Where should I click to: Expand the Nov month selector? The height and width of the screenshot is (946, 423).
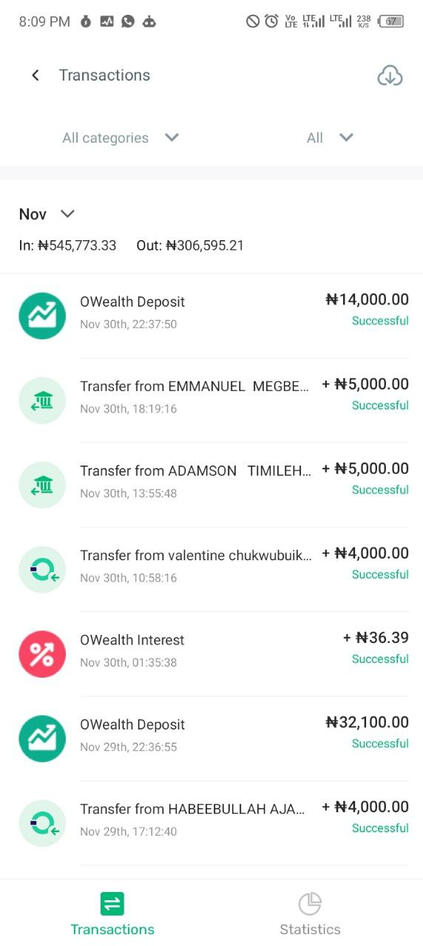point(46,214)
